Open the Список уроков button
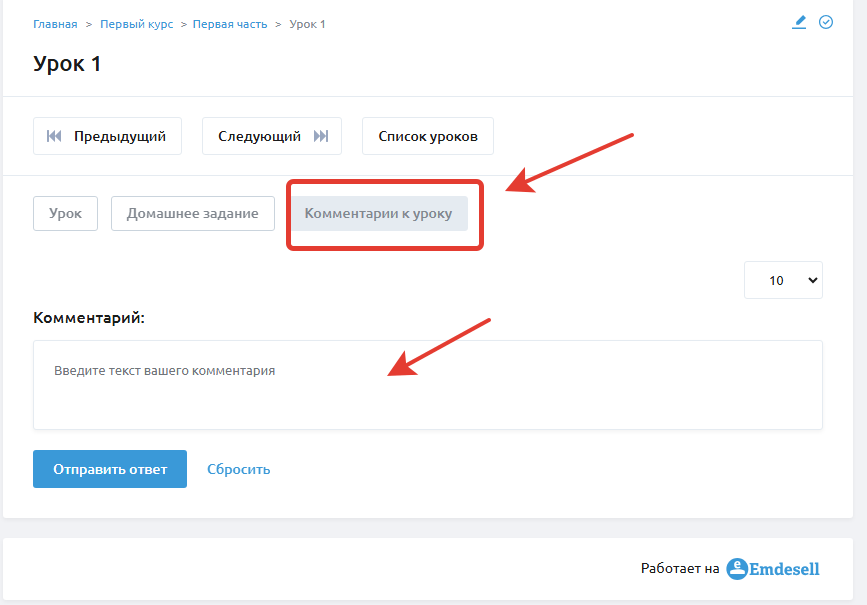 pos(428,136)
